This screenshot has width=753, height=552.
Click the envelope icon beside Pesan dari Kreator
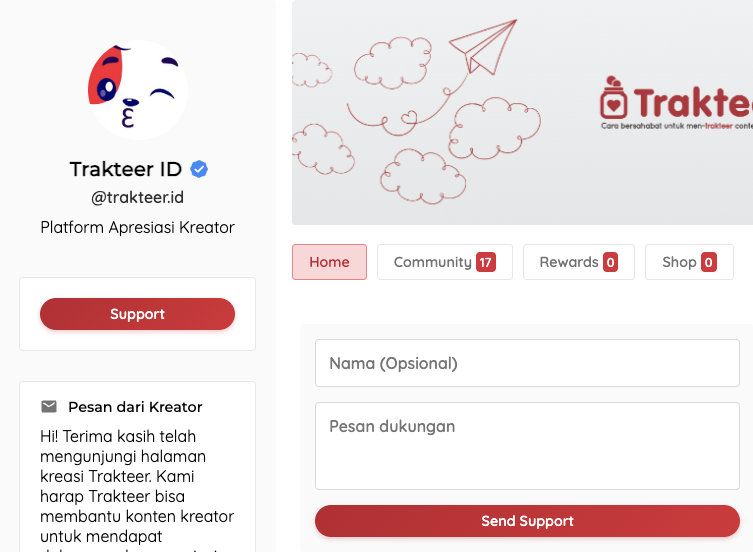click(x=49, y=406)
